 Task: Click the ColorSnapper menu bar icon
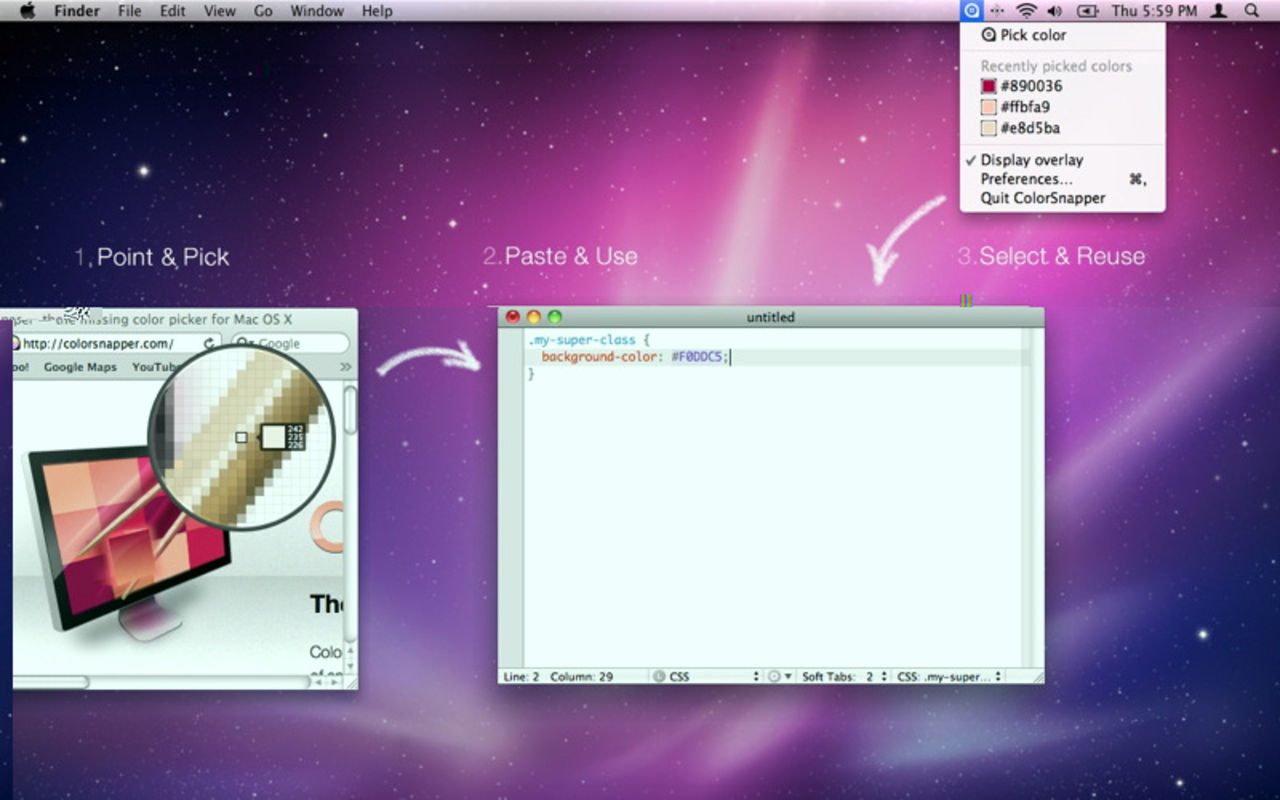(x=971, y=11)
